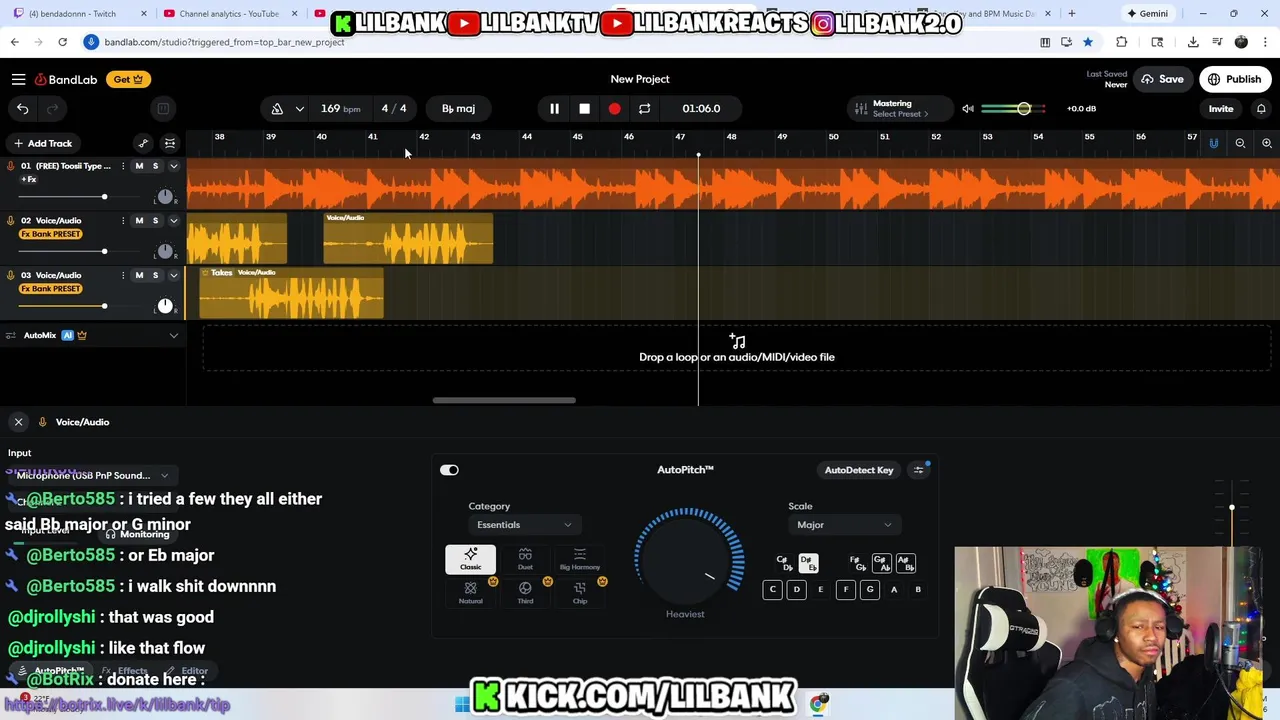Mute the master volume speaker icon

[x=967, y=108]
